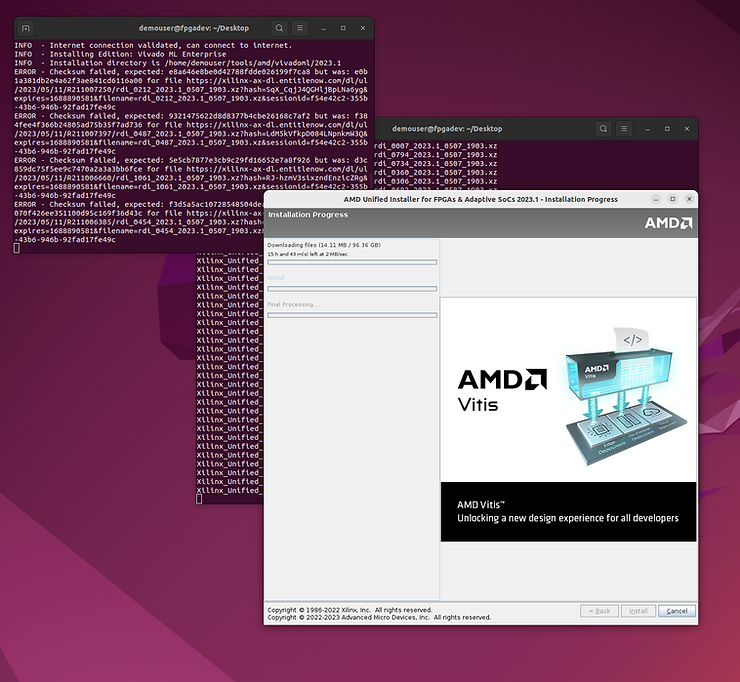
Task: Click rdi_0306_2023.1_0507_1903.xz in back terminal
Action: 436,181
